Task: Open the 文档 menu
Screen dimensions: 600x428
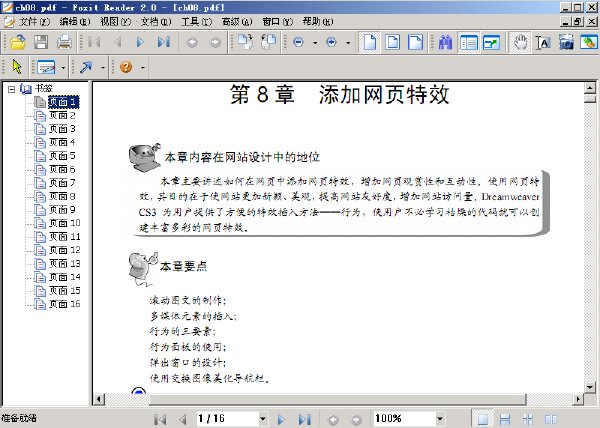Action: pyautogui.click(x=156, y=22)
